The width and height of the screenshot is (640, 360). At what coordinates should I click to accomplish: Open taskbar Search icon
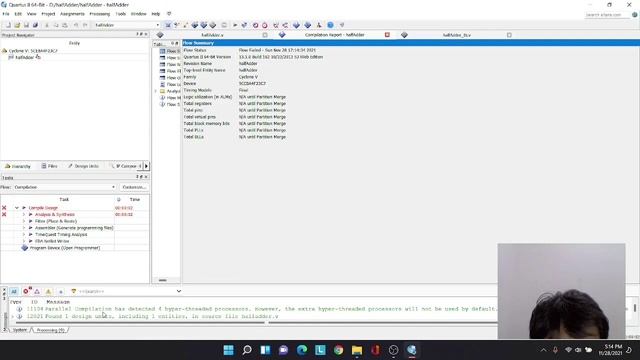click(247, 350)
